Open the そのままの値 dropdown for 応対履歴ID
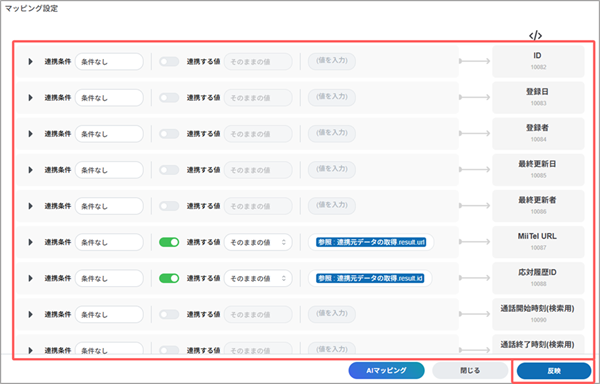 [258, 278]
